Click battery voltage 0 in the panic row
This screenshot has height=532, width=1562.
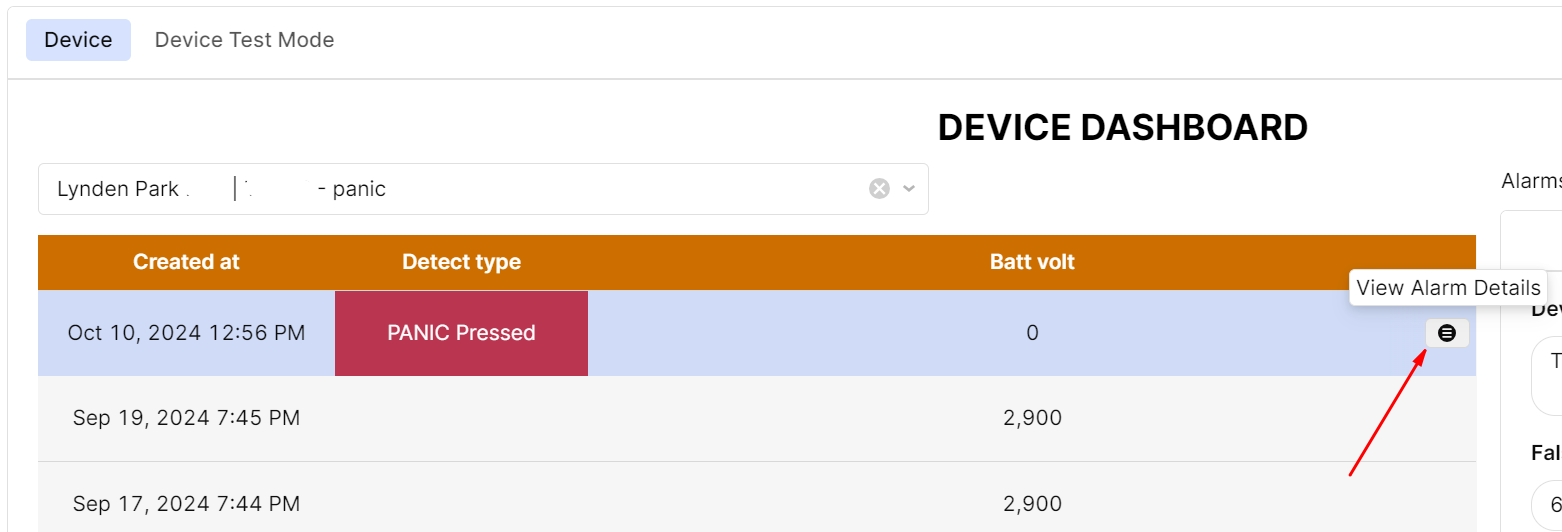pos(1032,333)
